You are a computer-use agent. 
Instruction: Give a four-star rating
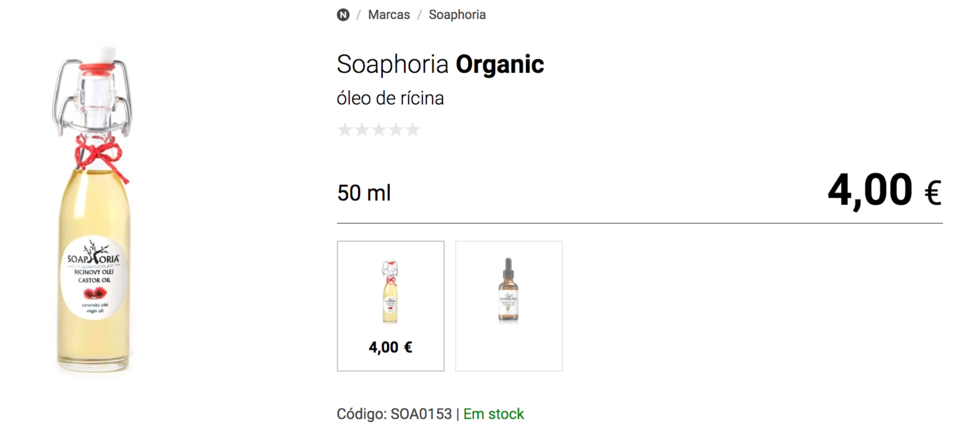point(395,130)
